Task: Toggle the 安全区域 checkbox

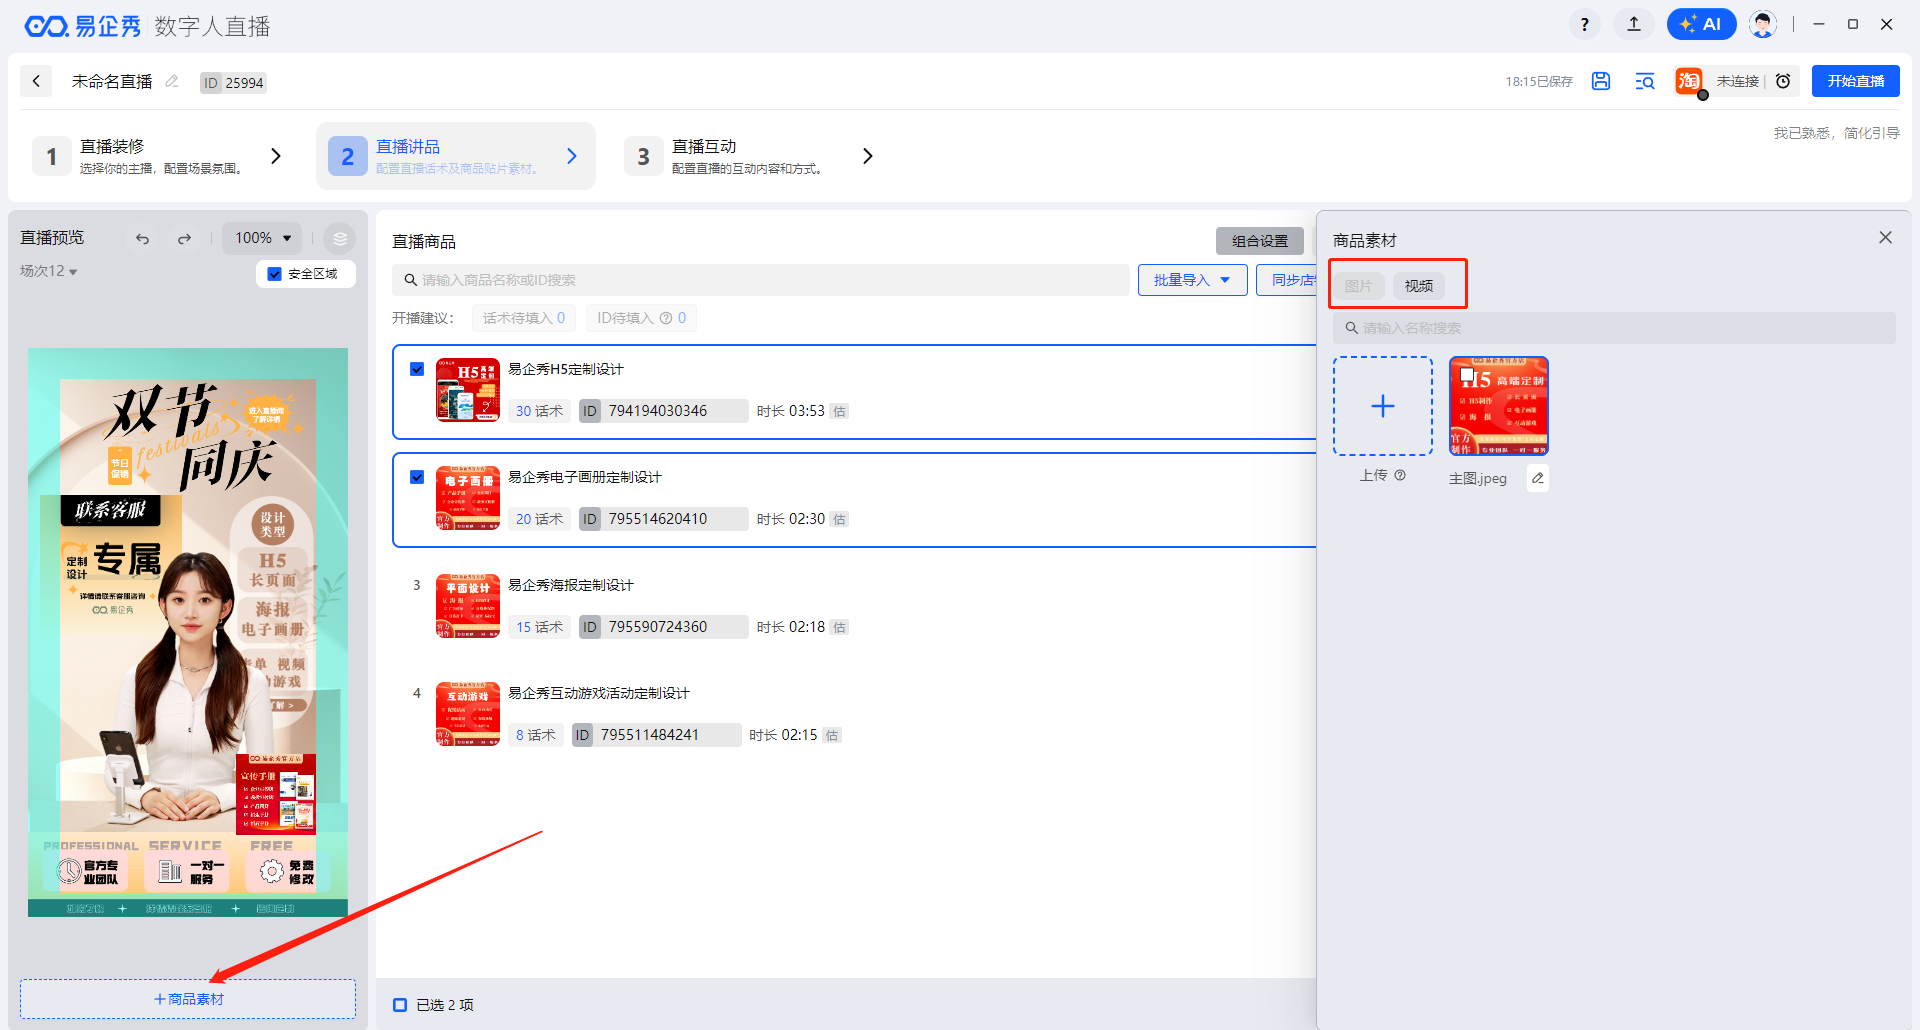Action: tap(275, 274)
